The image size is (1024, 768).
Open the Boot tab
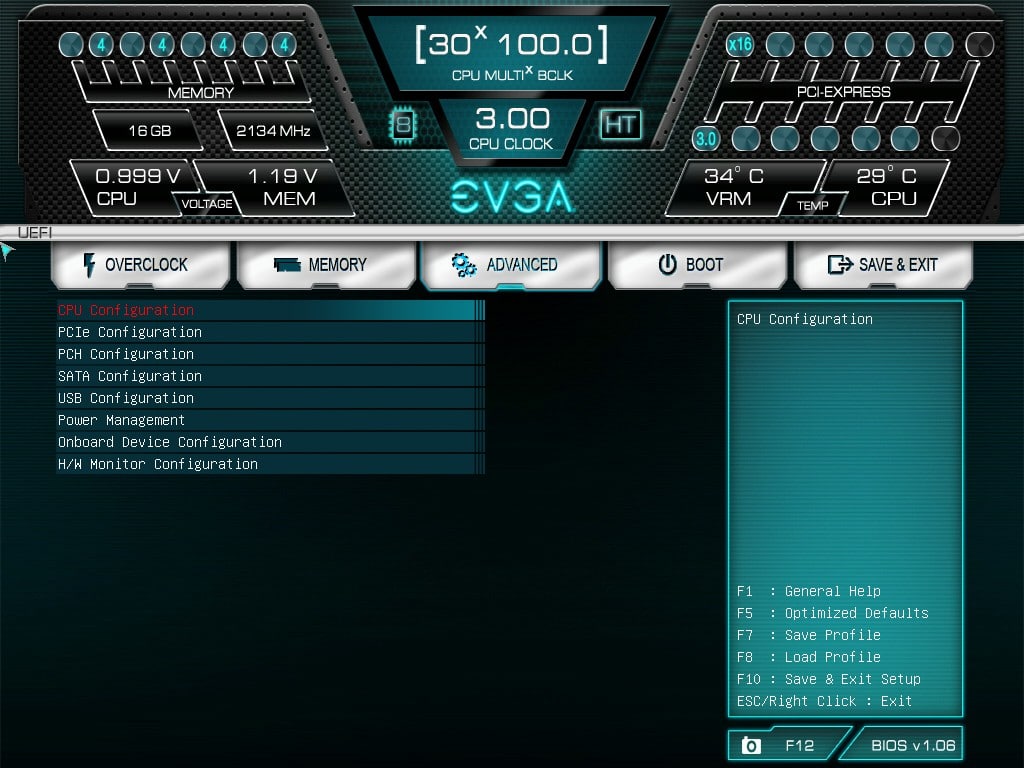click(694, 265)
